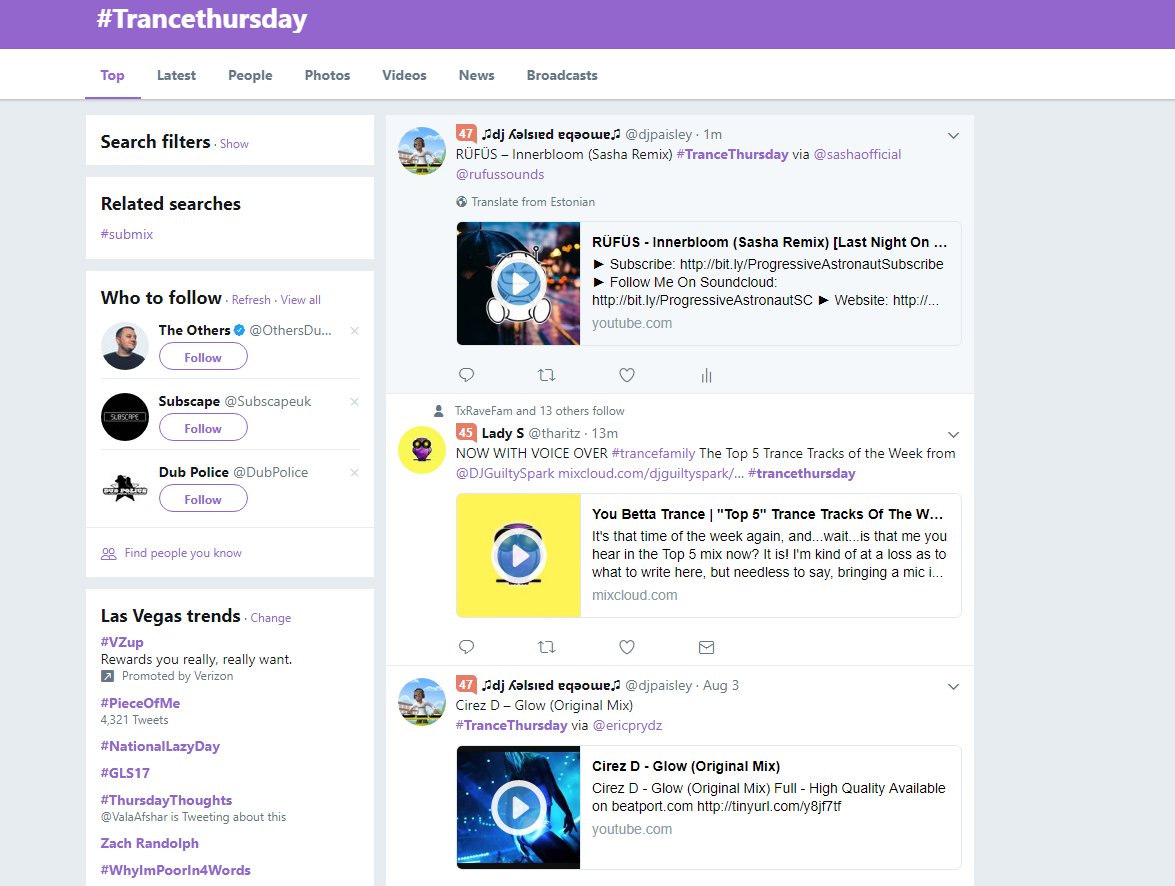Click Lady S's purple owl avatar
The image size is (1175, 886).
(421, 450)
